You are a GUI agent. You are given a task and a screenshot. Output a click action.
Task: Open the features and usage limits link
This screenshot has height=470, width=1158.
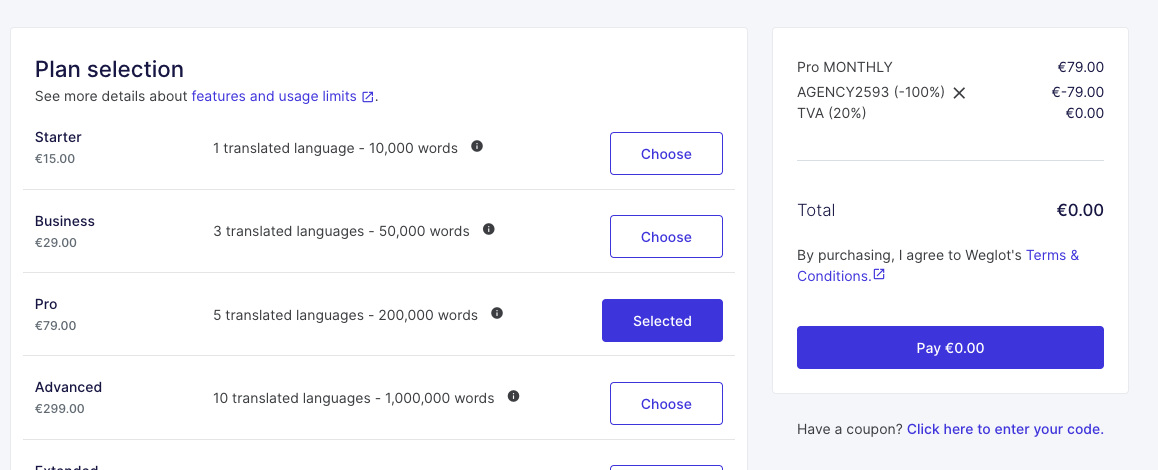point(273,97)
